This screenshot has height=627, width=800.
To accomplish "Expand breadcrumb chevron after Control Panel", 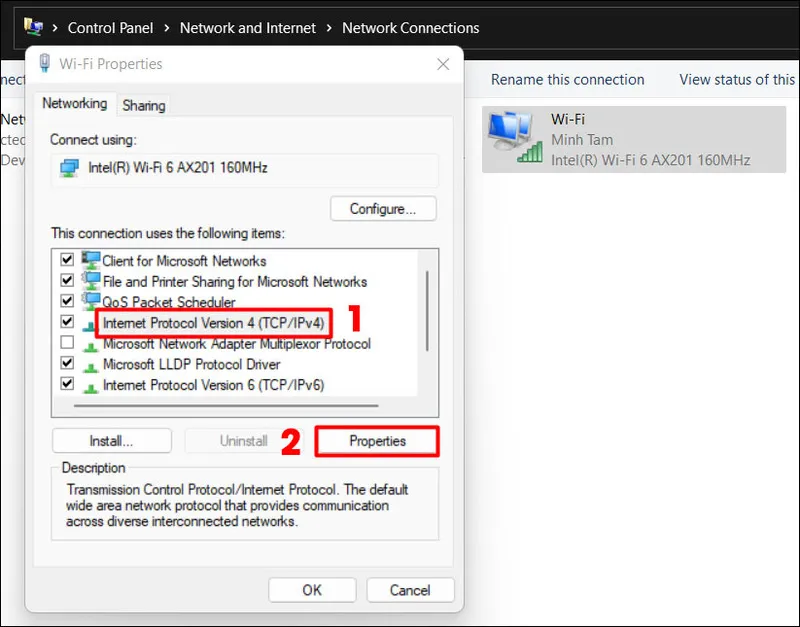I will pos(166,28).
